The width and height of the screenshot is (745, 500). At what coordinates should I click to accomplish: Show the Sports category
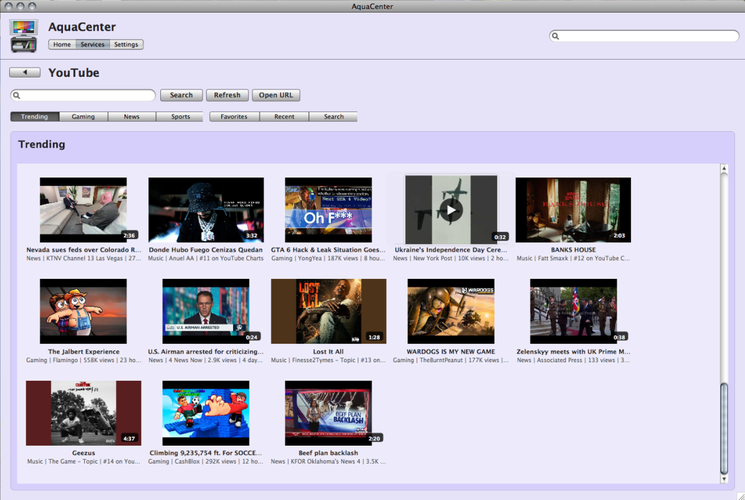pos(181,116)
